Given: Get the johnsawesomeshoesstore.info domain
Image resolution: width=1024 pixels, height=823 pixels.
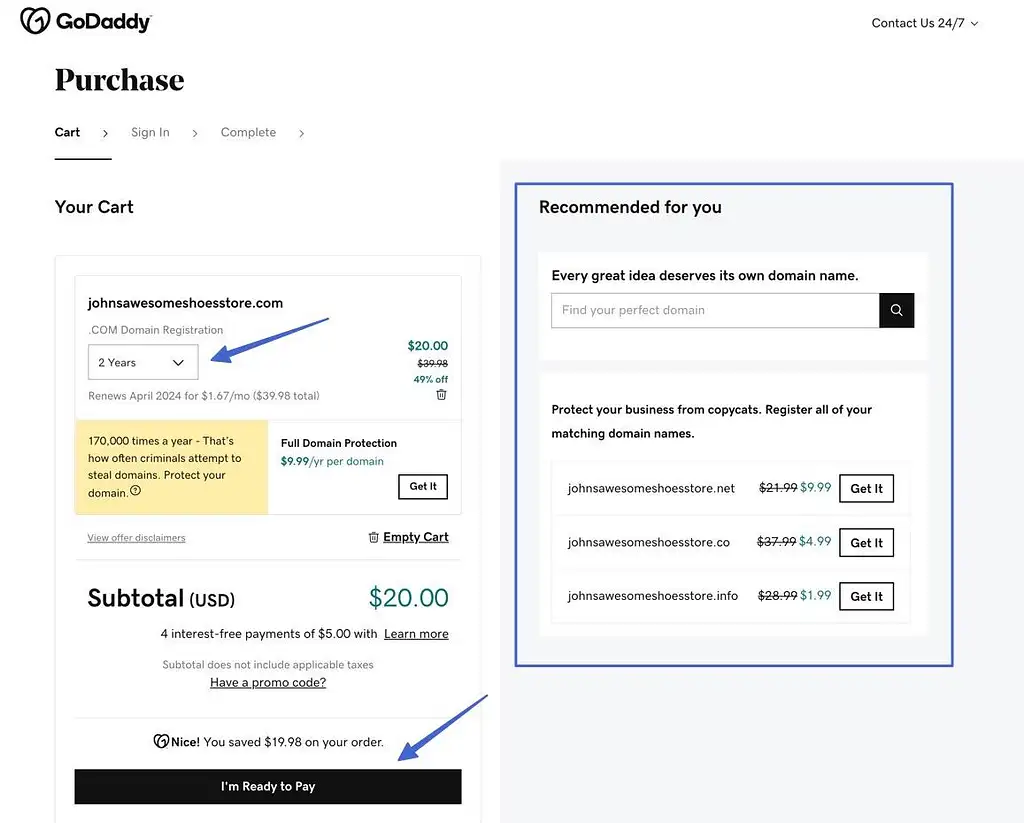Looking at the screenshot, I should [x=866, y=596].
